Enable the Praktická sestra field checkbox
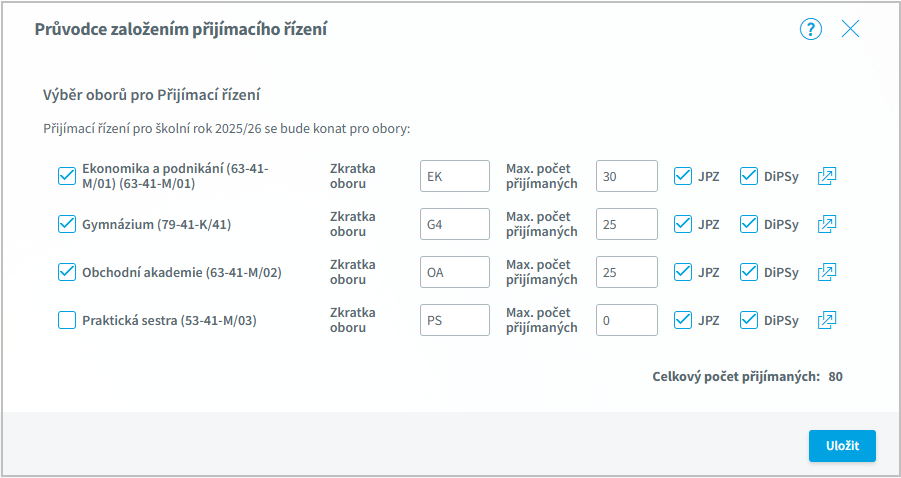 click(67, 320)
